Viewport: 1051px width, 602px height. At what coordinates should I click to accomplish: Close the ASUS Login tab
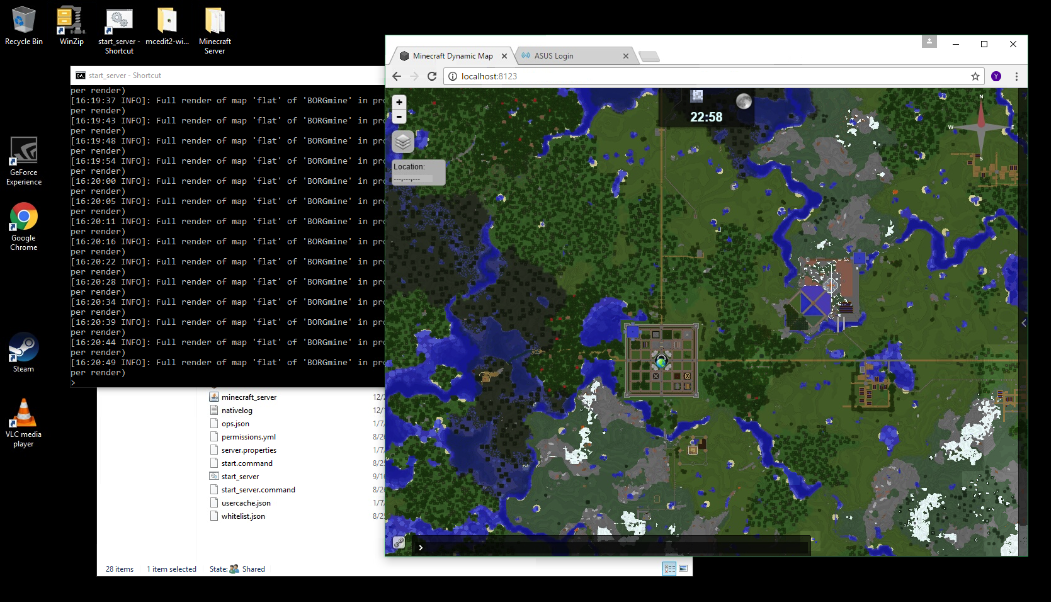[x=625, y=56]
